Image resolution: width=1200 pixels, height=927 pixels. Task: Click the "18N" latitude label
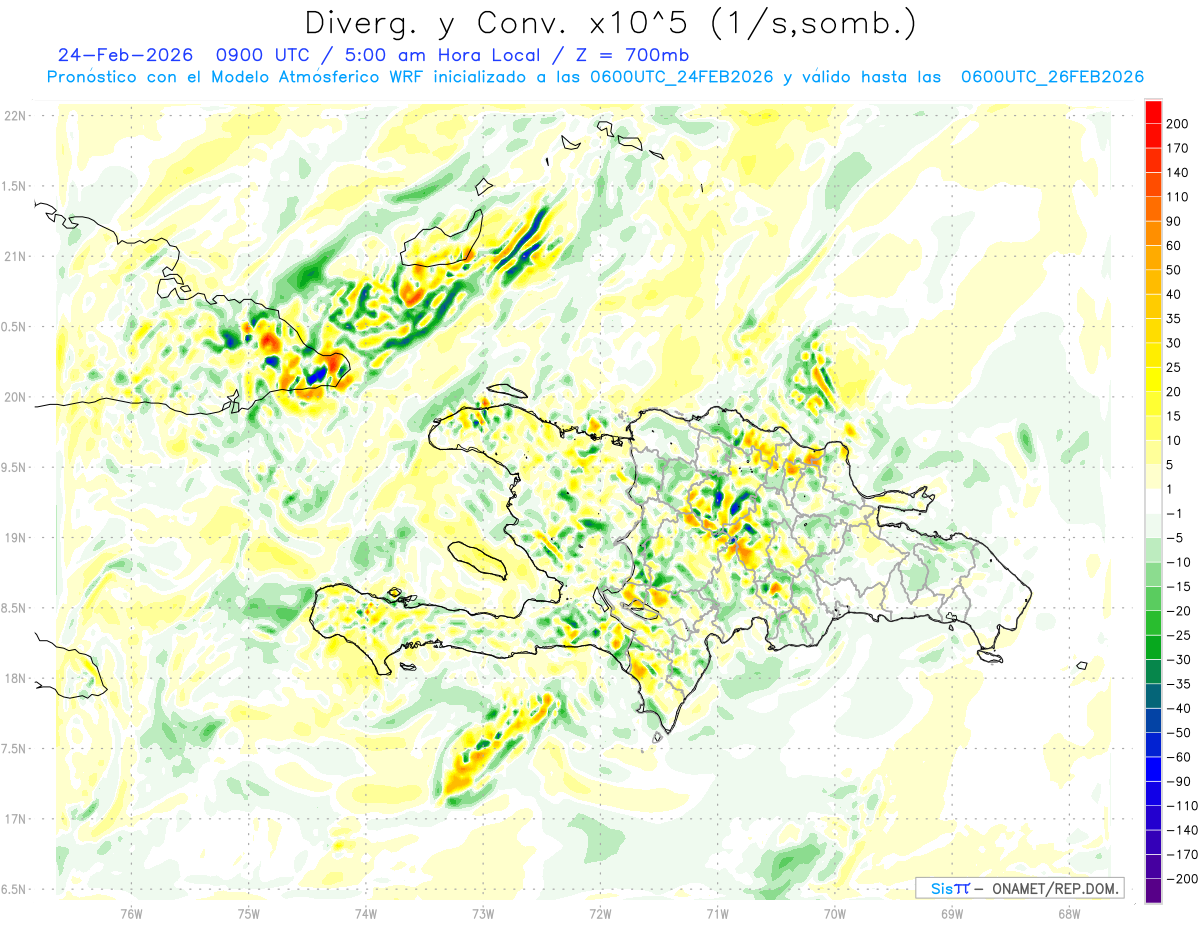[15, 678]
